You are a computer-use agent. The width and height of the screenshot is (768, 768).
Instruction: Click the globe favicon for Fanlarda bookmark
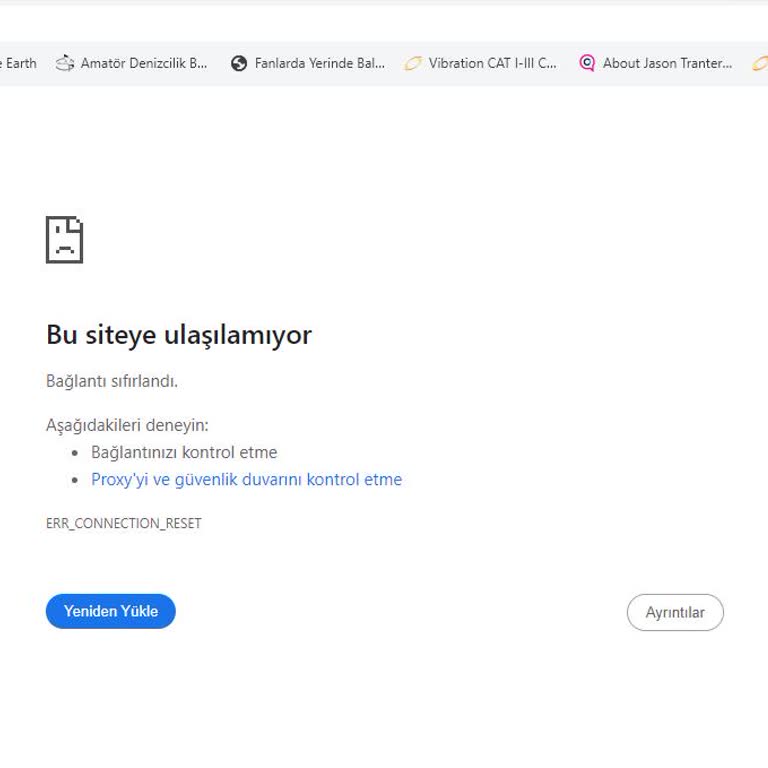pos(239,63)
